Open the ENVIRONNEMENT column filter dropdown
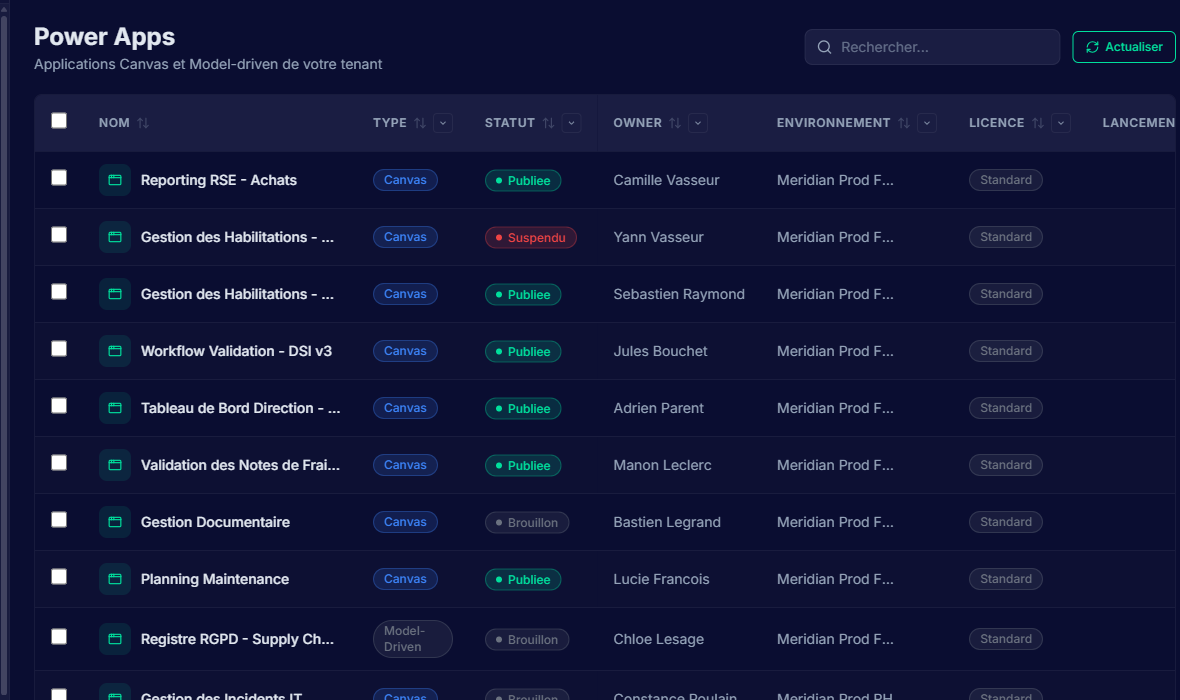This screenshot has height=700, width=1180. click(x=926, y=122)
